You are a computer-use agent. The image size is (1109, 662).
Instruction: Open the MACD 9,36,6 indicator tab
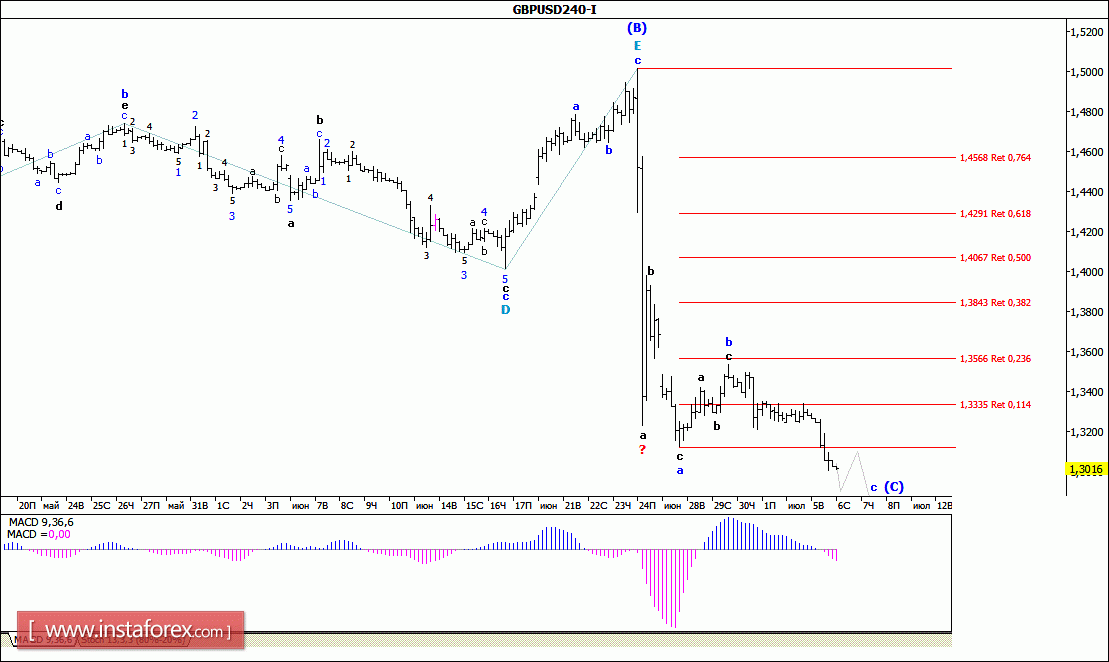point(42,639)
